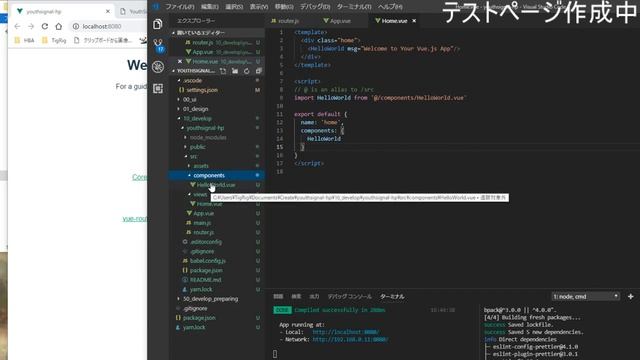This screenshot has width=640, height=360.
Task: Open HelloWorld.vue in components folder
Action: tap(217, 185)
